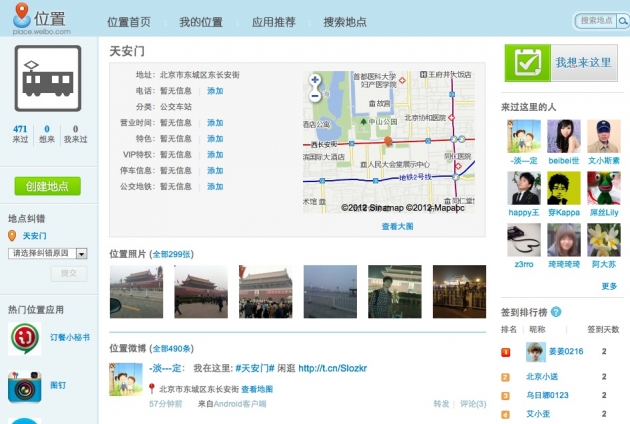This screenshot has height=424, width=630.
Task: Open beibei世's avatar
Action: coord(564,136)
